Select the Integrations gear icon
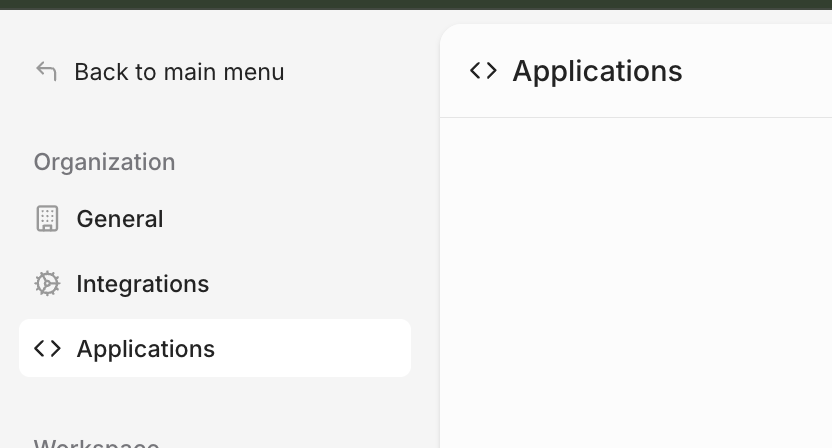This screenshot has height=448, width=832. tap(47, 283)
